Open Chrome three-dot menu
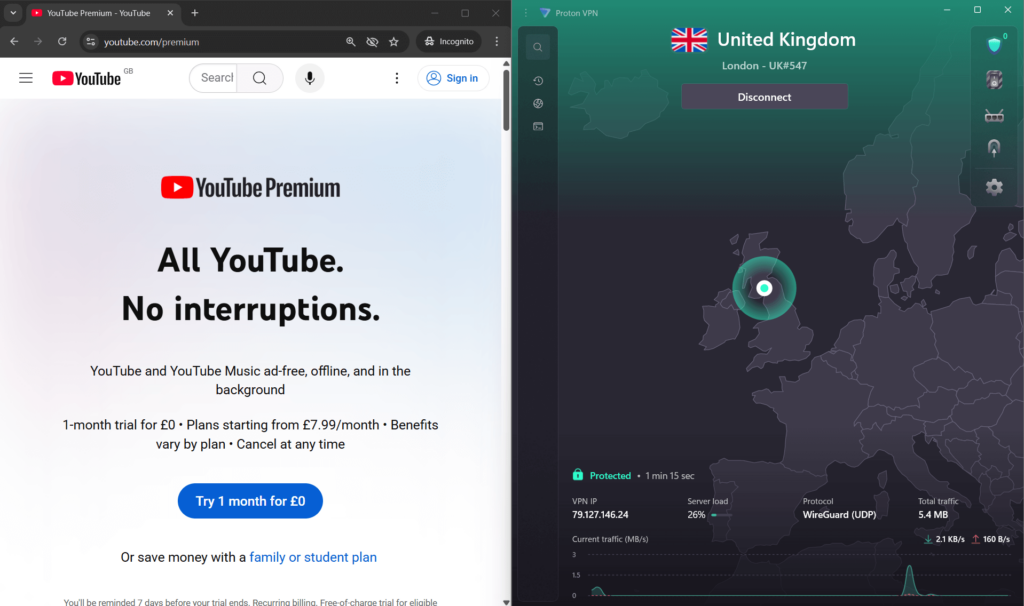1024x606 pixels. (497, 41)
